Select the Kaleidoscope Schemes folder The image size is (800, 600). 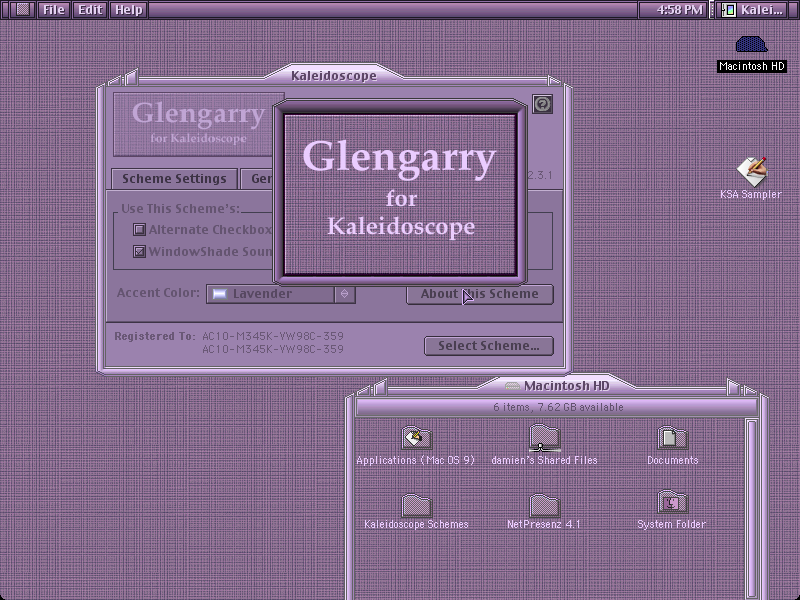[x=416, y=505]
